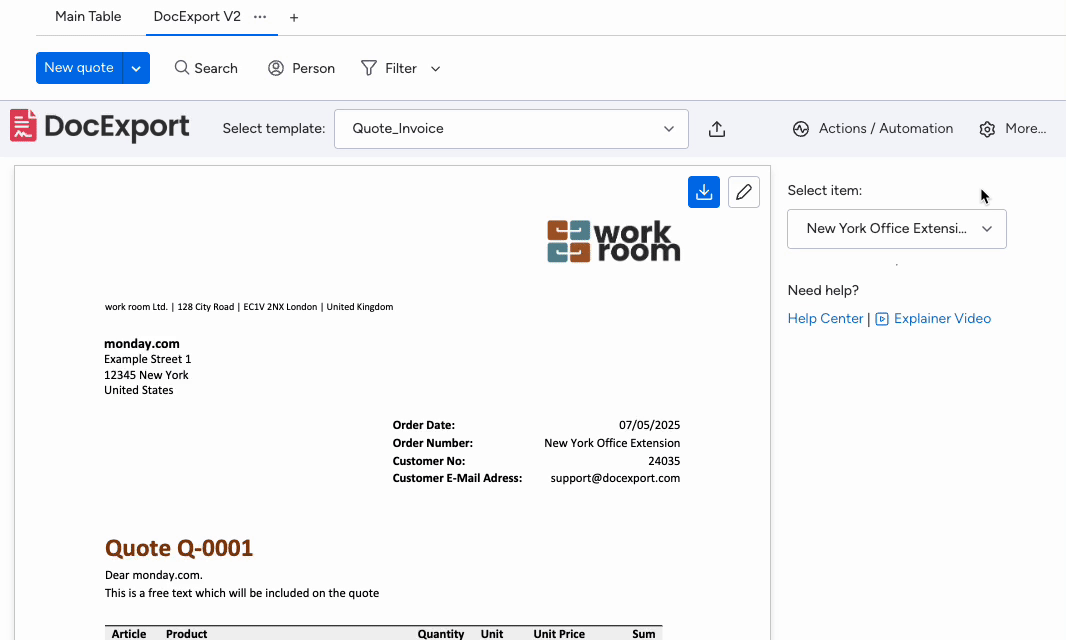This screenshot has height=640, width=1066.
Task: Click the New quote button
Action: 79,68
